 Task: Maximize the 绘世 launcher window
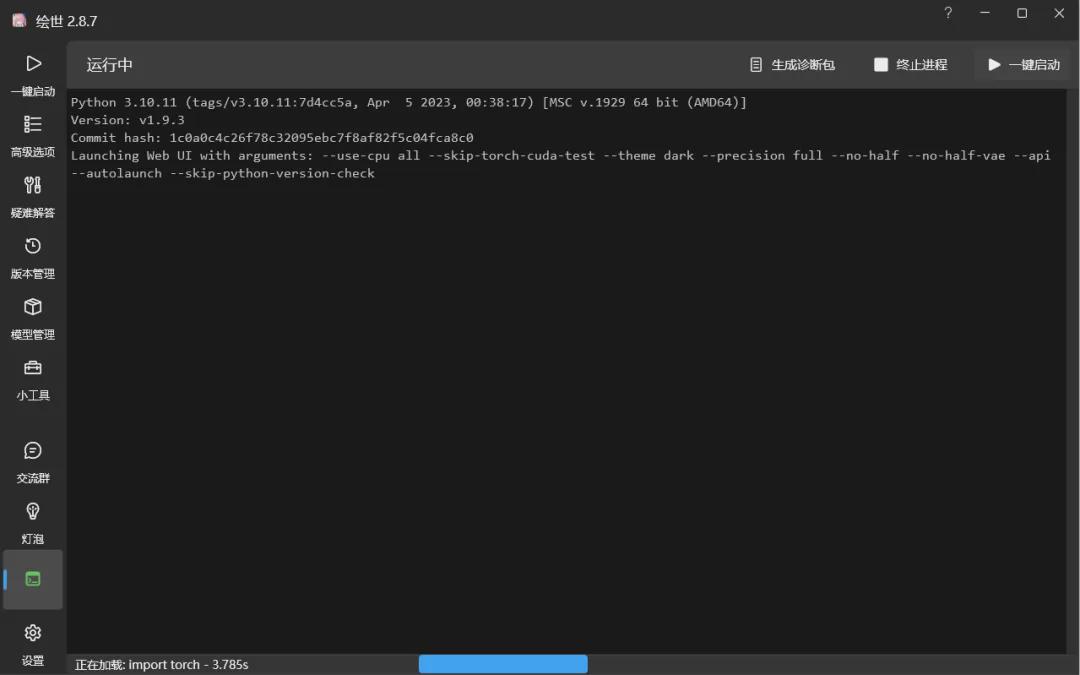1022,13
